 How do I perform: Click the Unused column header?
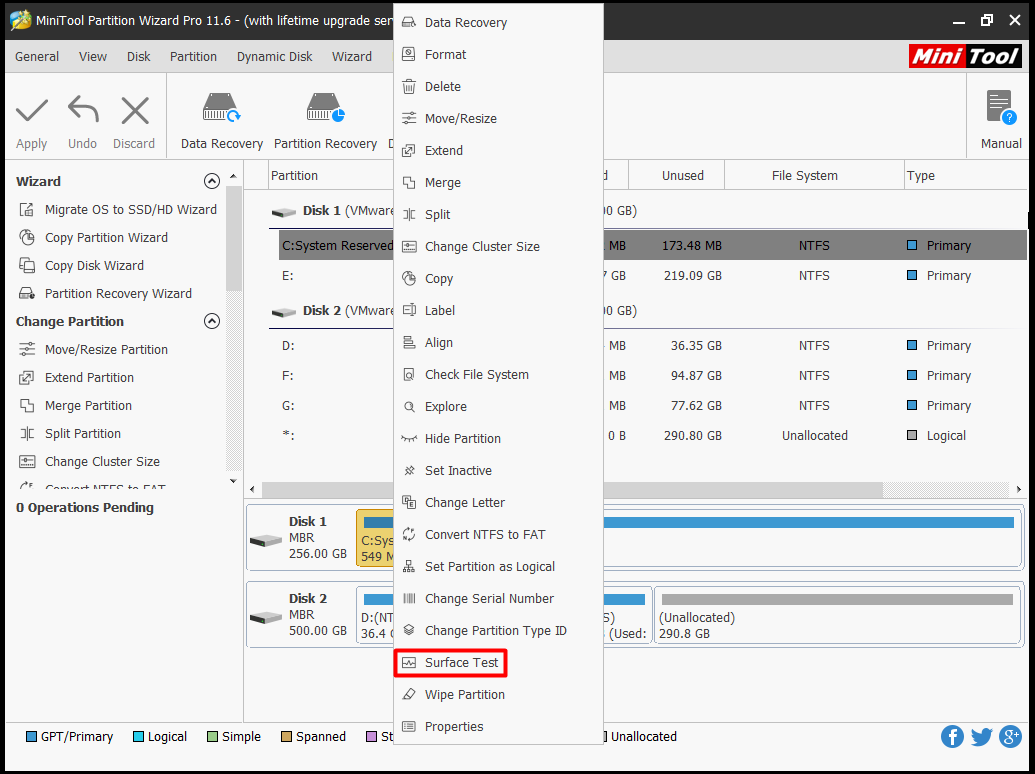677,176
